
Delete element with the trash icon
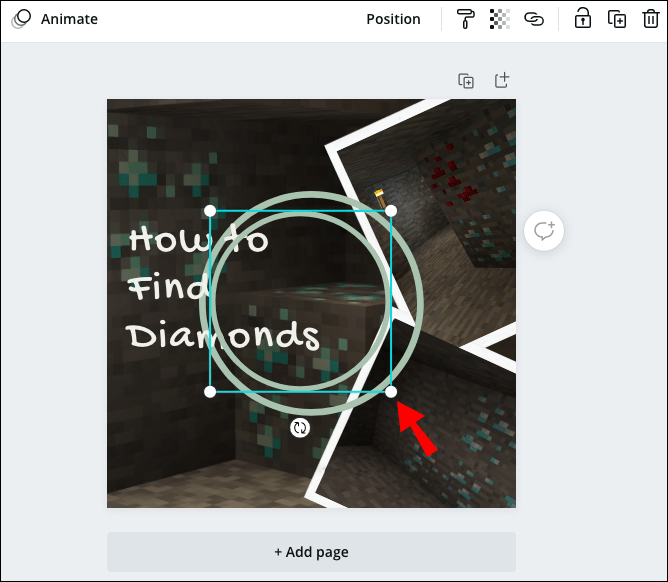click(651, 19)
